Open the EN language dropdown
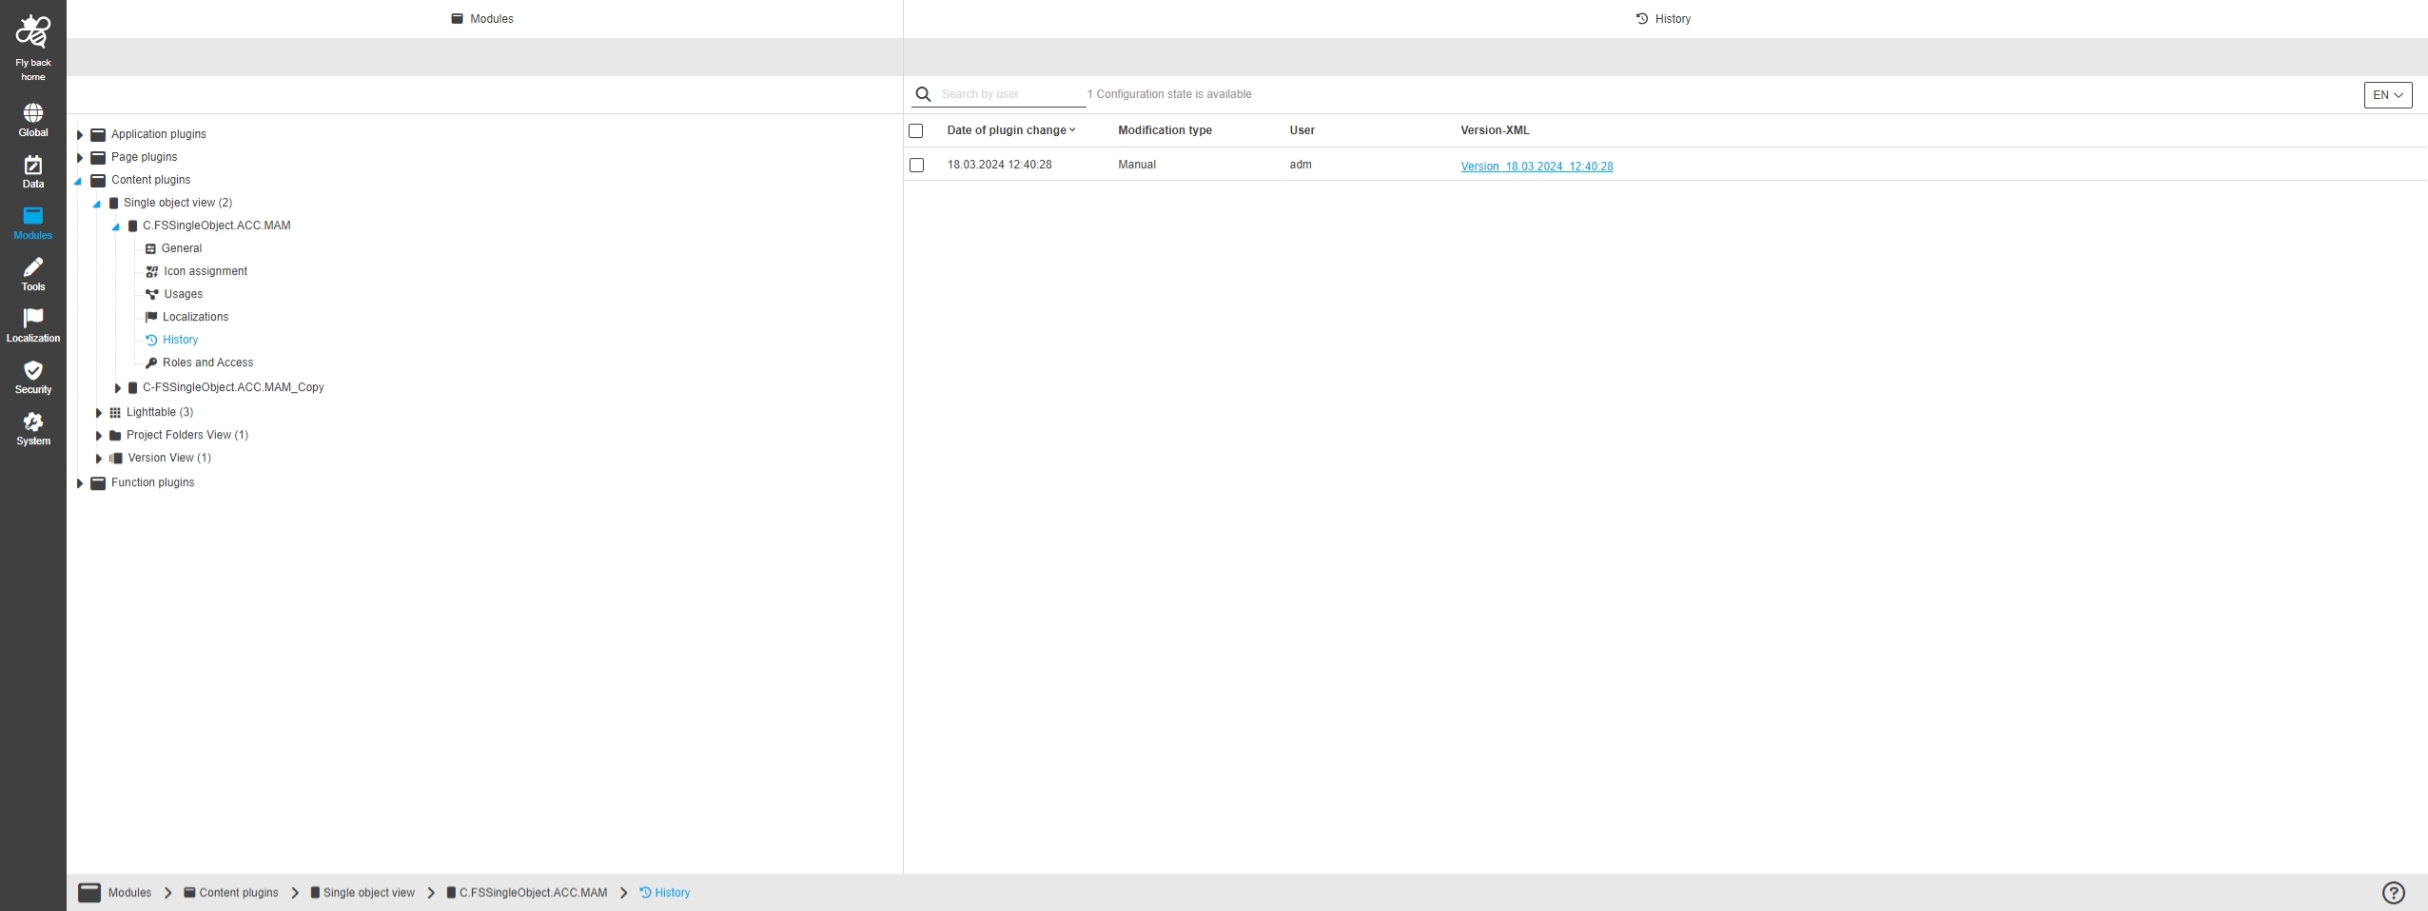This screenshot has width=2428, height=911. point(2387,95)
